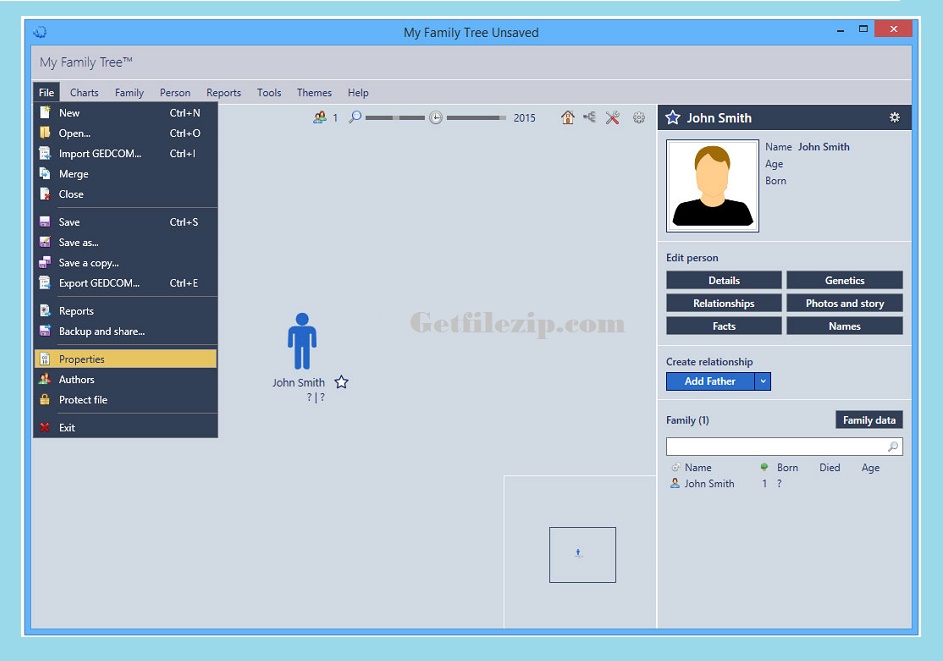Click the search icon in family search box
The width and height of the screenshot is (943, 661).
(x=893, y=446)
